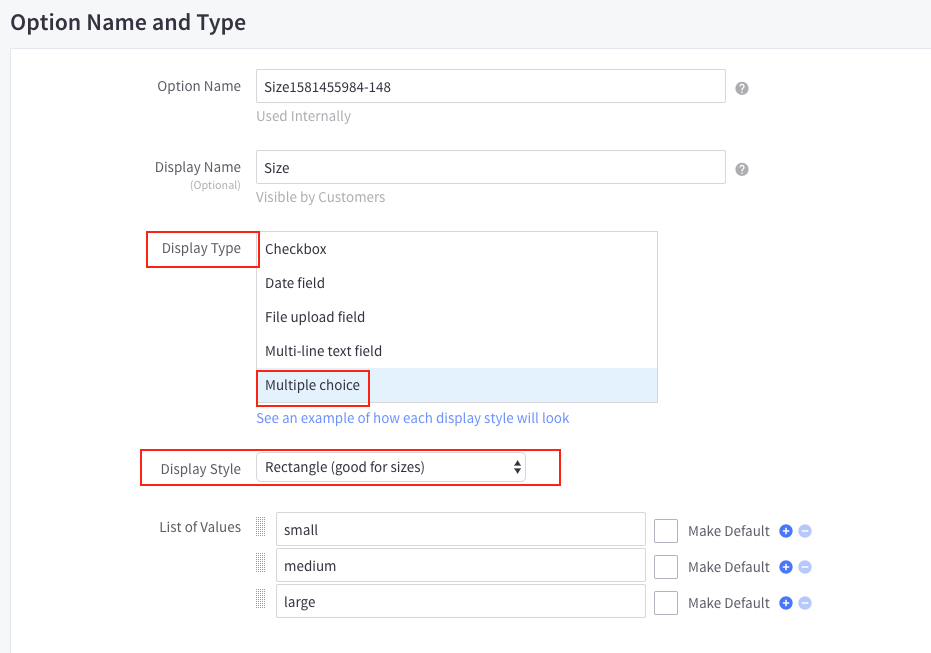Select Multiple choice display type
Screen dimensions: 931x653
click(x=313, y=385)
